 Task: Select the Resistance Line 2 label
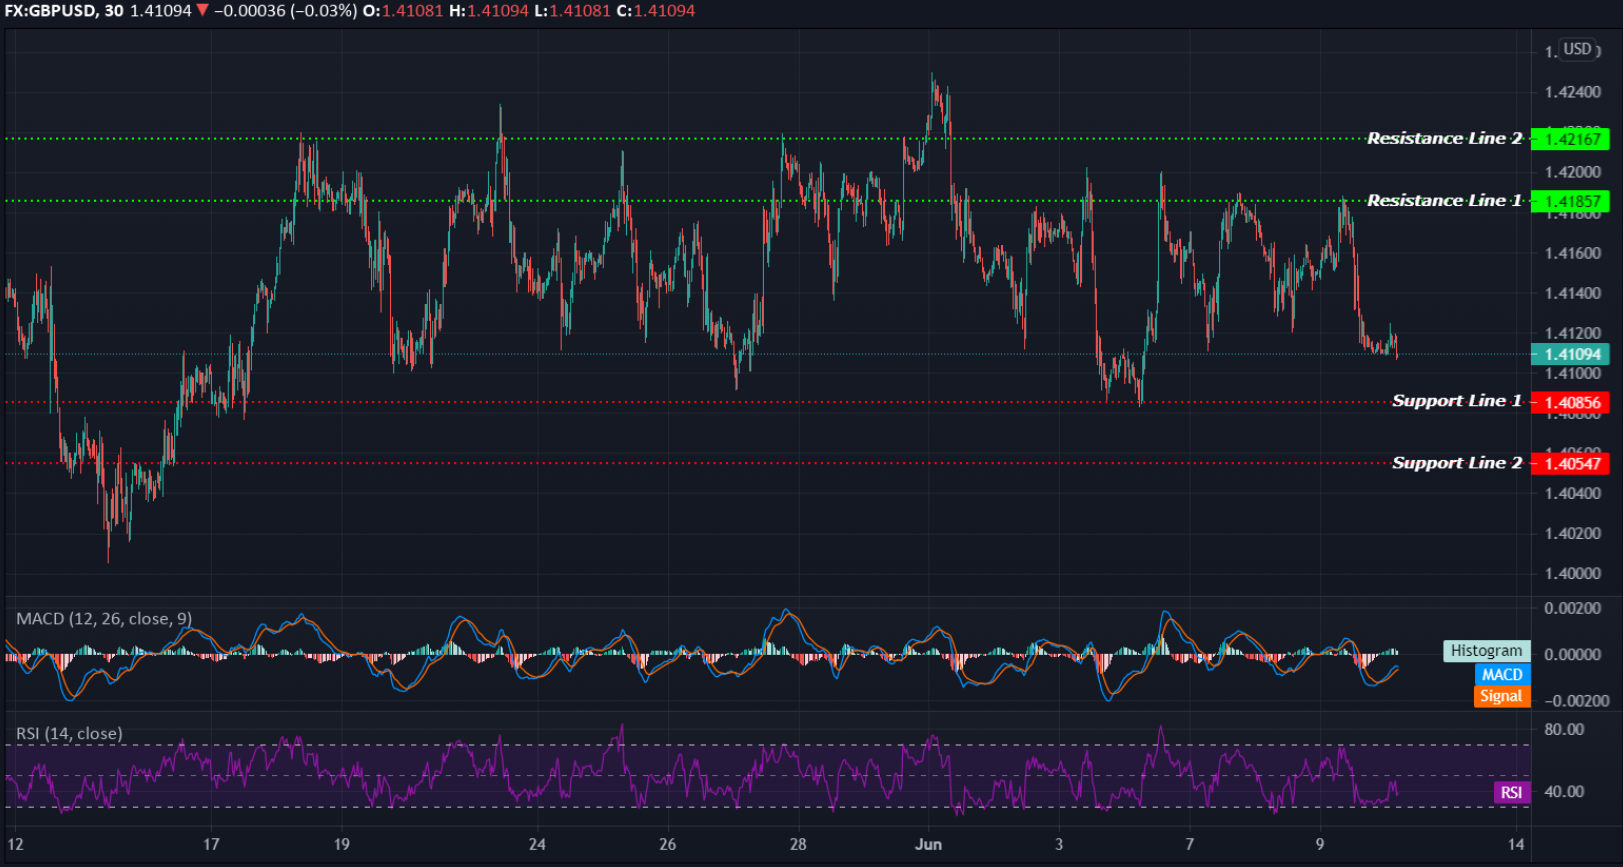pos(1444,138)
